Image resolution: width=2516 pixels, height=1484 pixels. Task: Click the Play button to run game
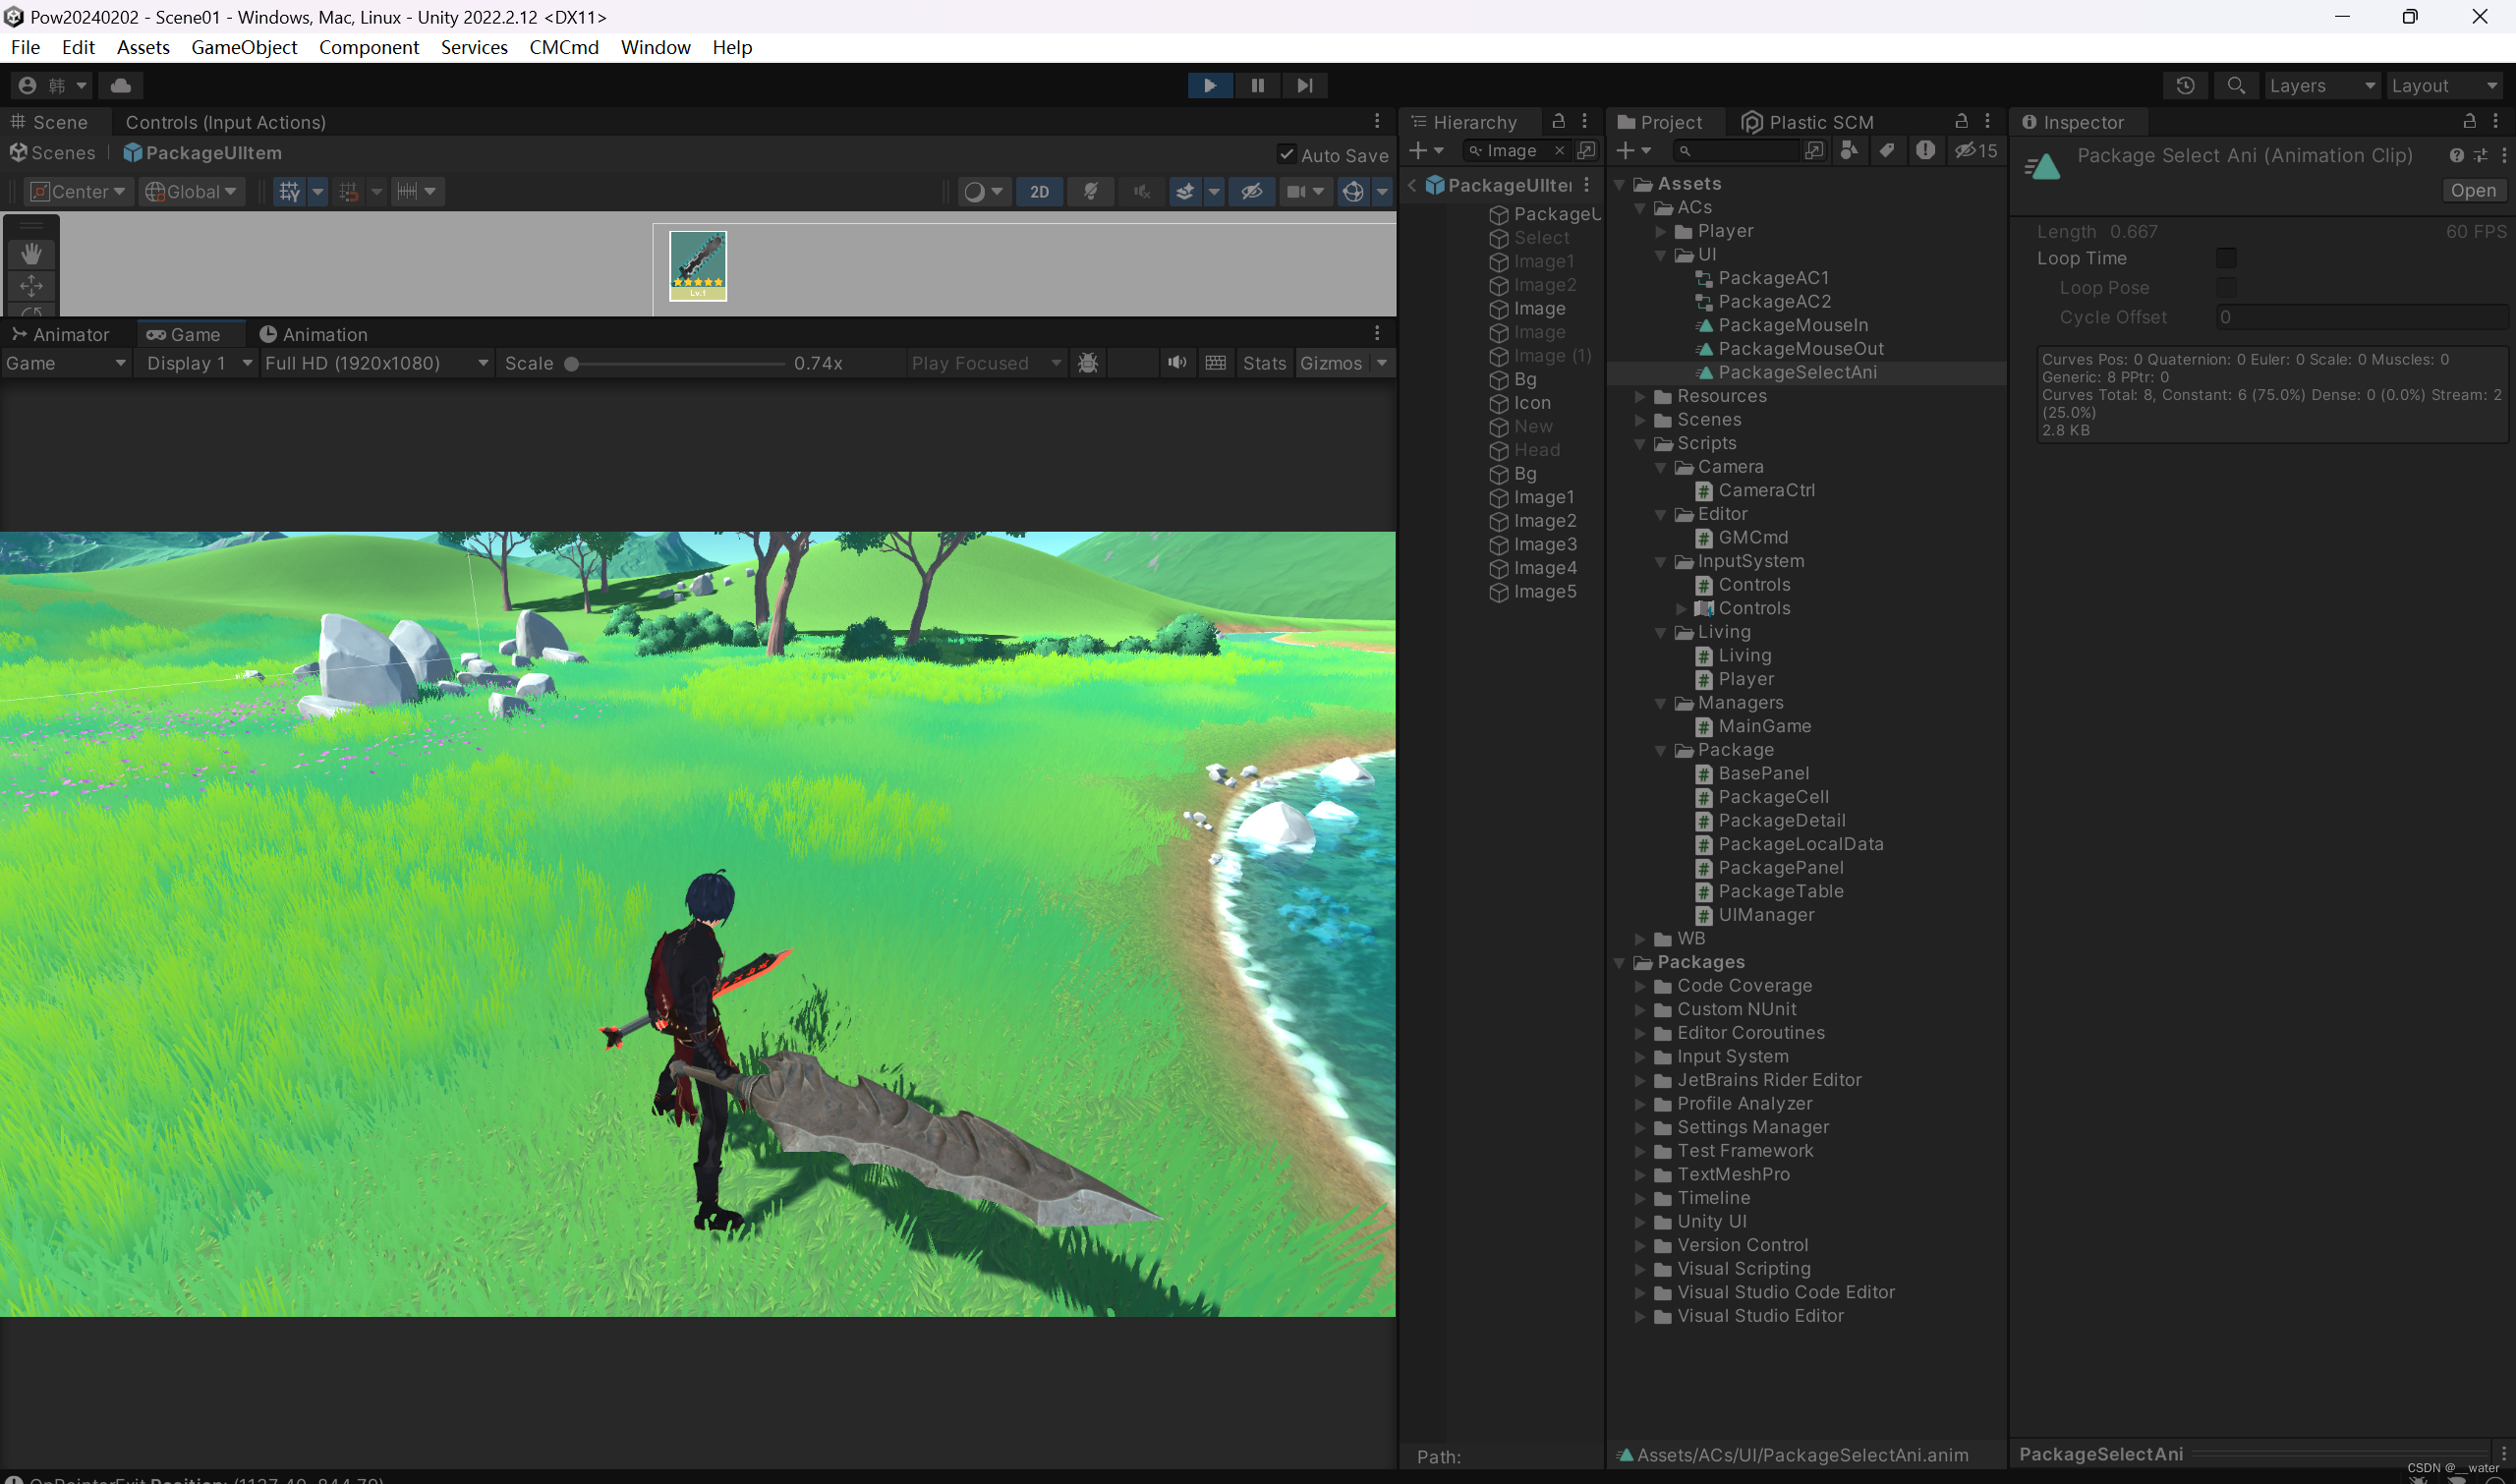click(x=1210, y=83)
